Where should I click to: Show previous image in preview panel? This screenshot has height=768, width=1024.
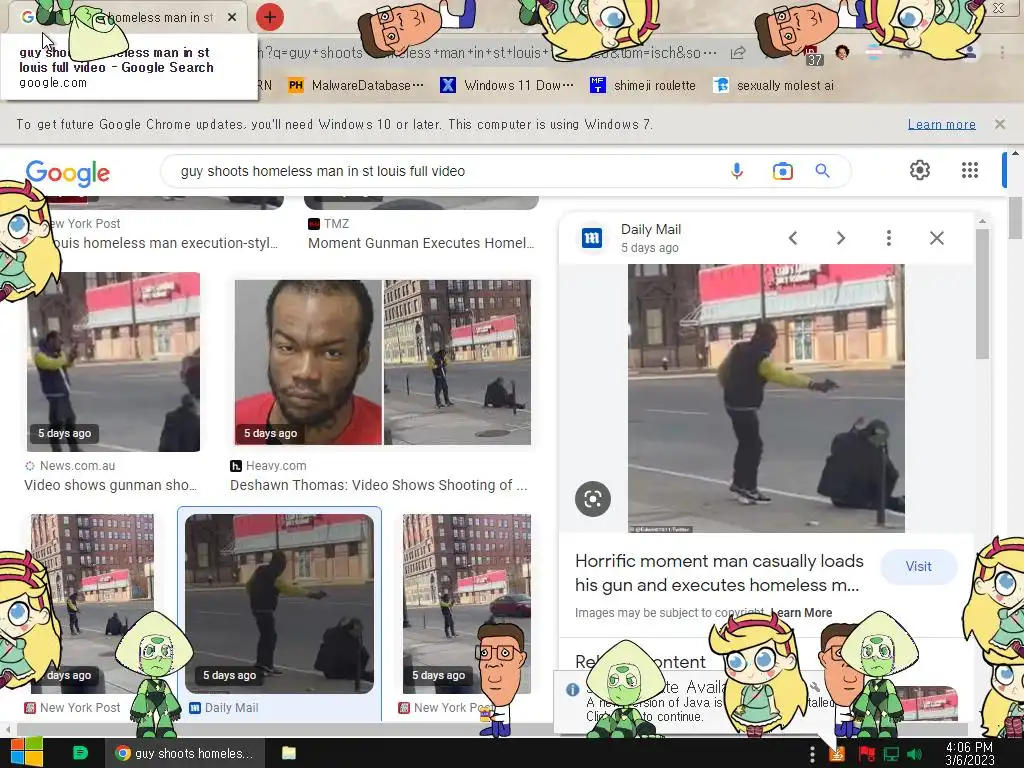(x=793, y=238)
